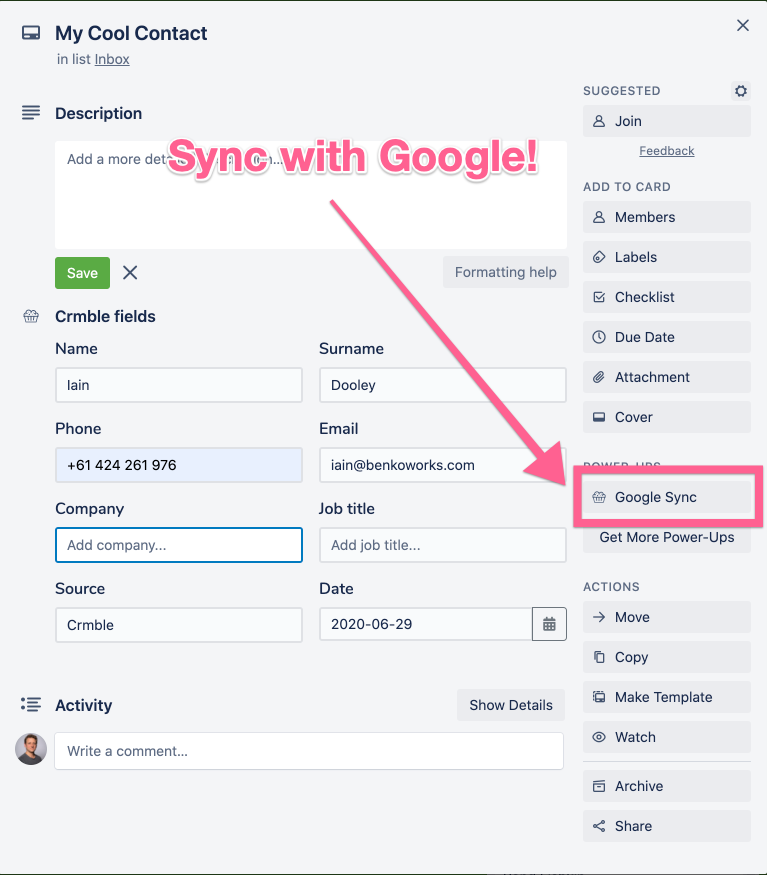Screen dimensions: 767x875
Task: Click the Attachment paperclip icon
Action: click(599, 377)
